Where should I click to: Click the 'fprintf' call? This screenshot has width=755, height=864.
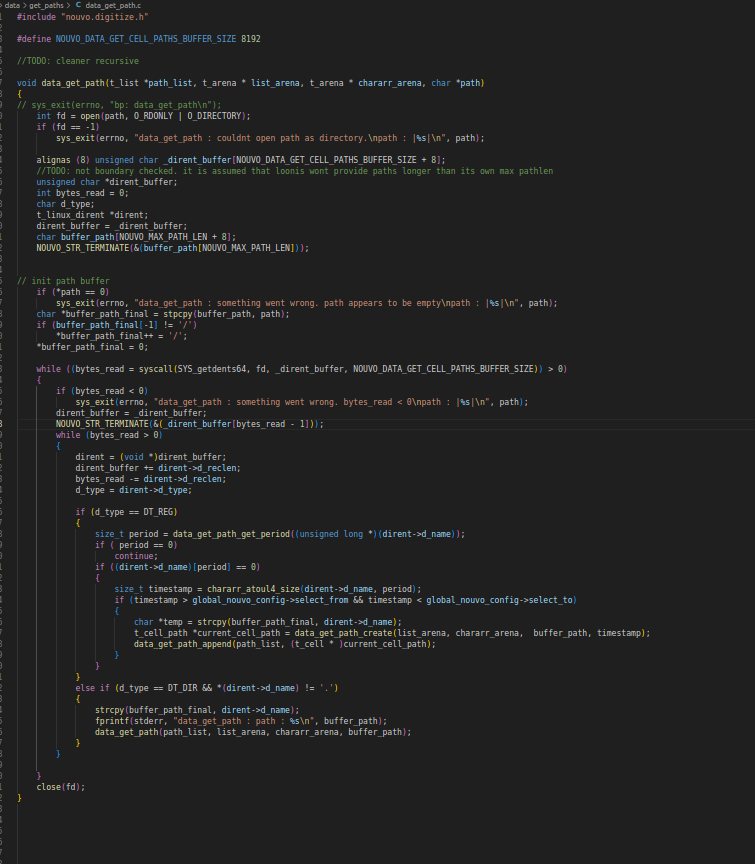coord(112,721)
